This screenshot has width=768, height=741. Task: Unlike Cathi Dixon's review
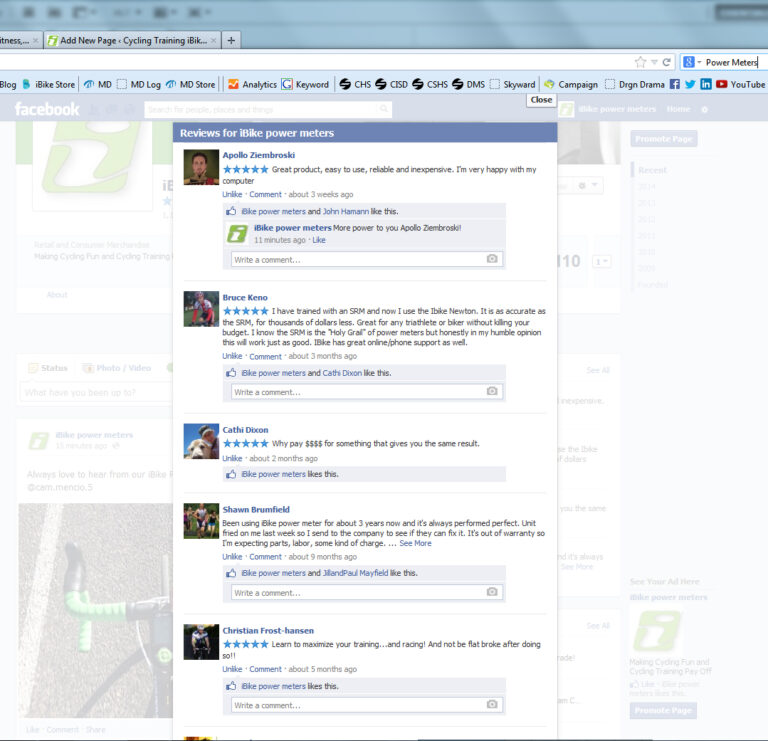232,458
